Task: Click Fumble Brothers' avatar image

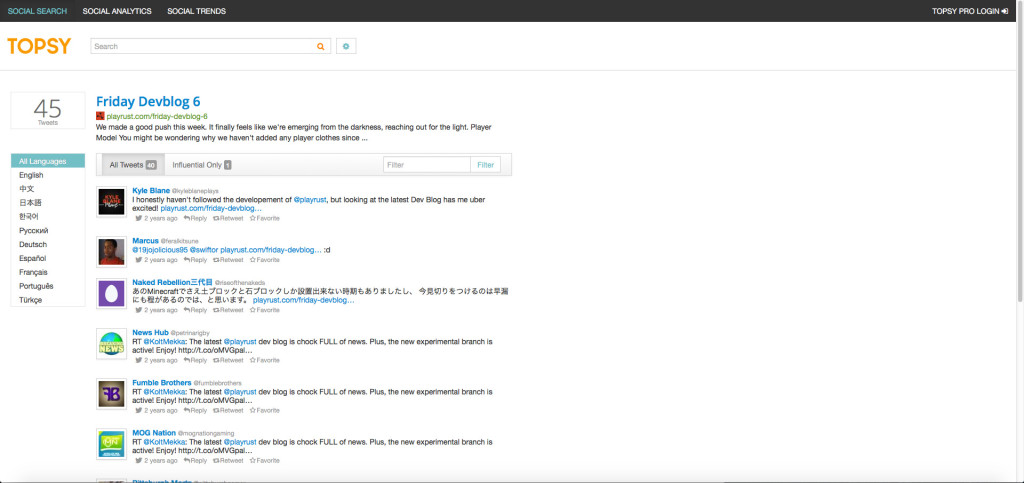Action: click(x=111, y=394)
